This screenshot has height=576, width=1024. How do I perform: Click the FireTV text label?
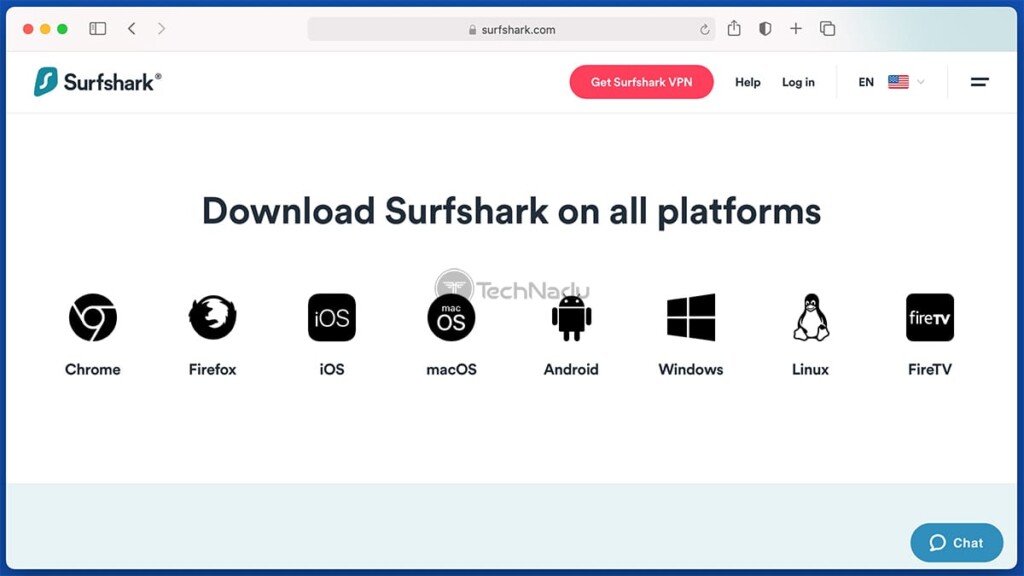point(930,370)
